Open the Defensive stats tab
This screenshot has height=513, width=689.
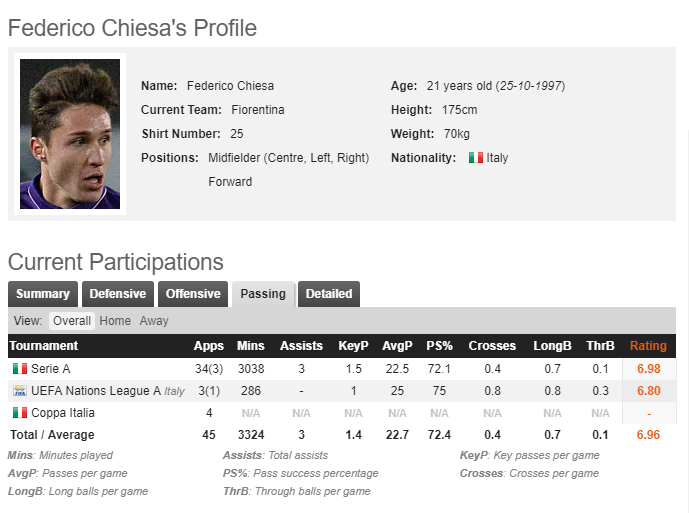click(118, 294)
